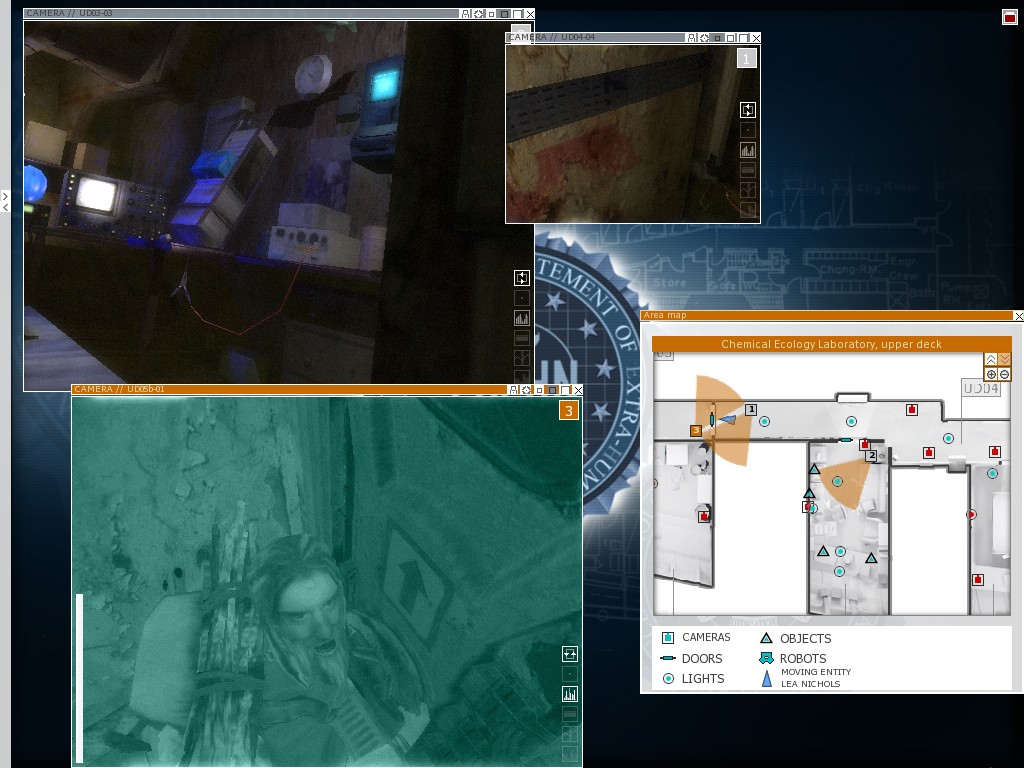
Task: Zoom out on the area map
Action: [x=1004, y=374]
